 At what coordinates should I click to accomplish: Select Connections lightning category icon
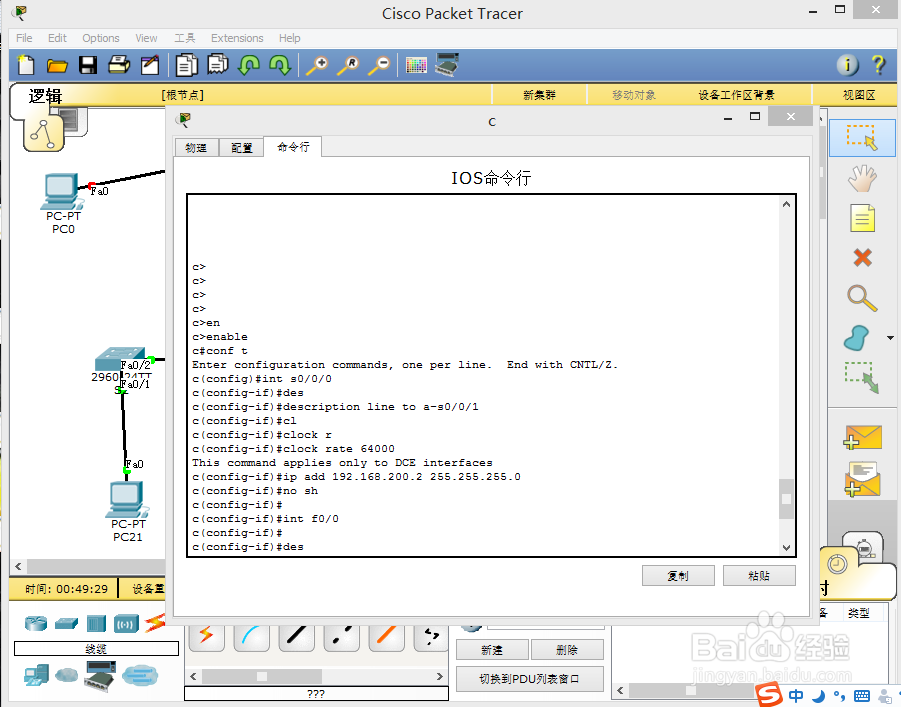tap(155, 623)
